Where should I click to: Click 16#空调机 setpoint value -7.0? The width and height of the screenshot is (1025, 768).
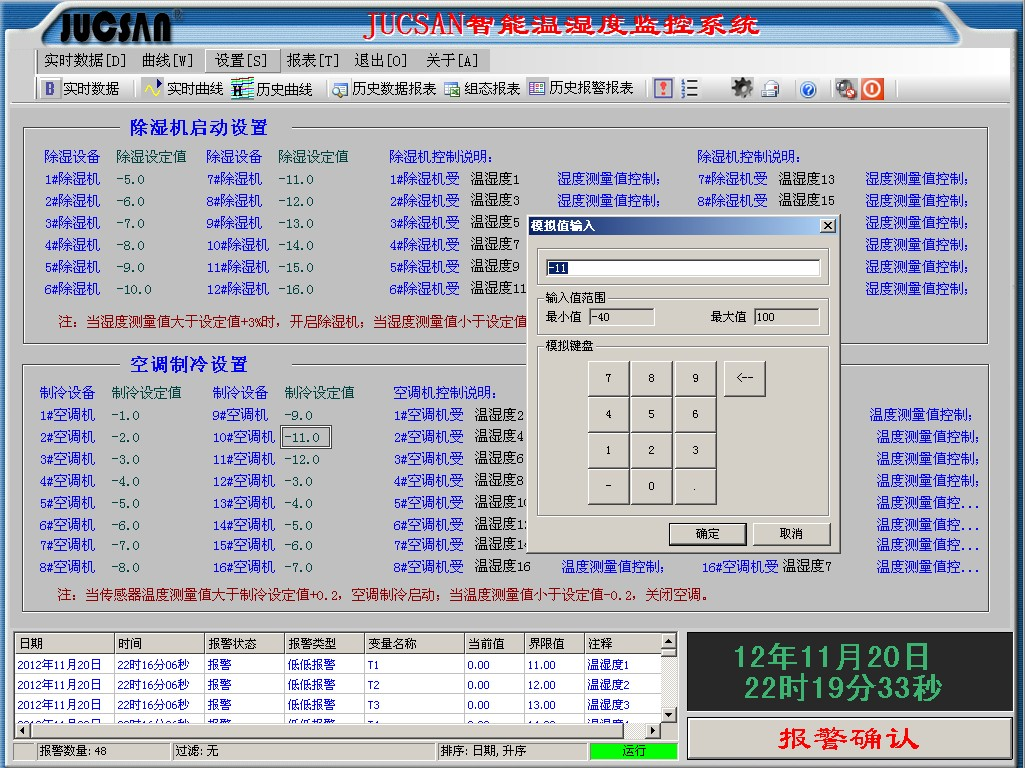point(298,567)
